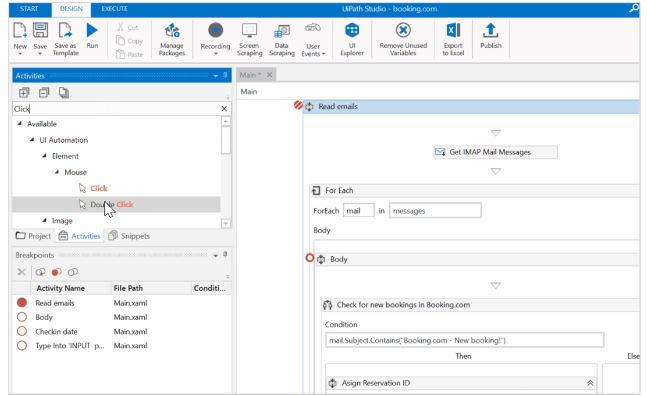Switch to the Snippets tab
647x396 pixels.
129,236
